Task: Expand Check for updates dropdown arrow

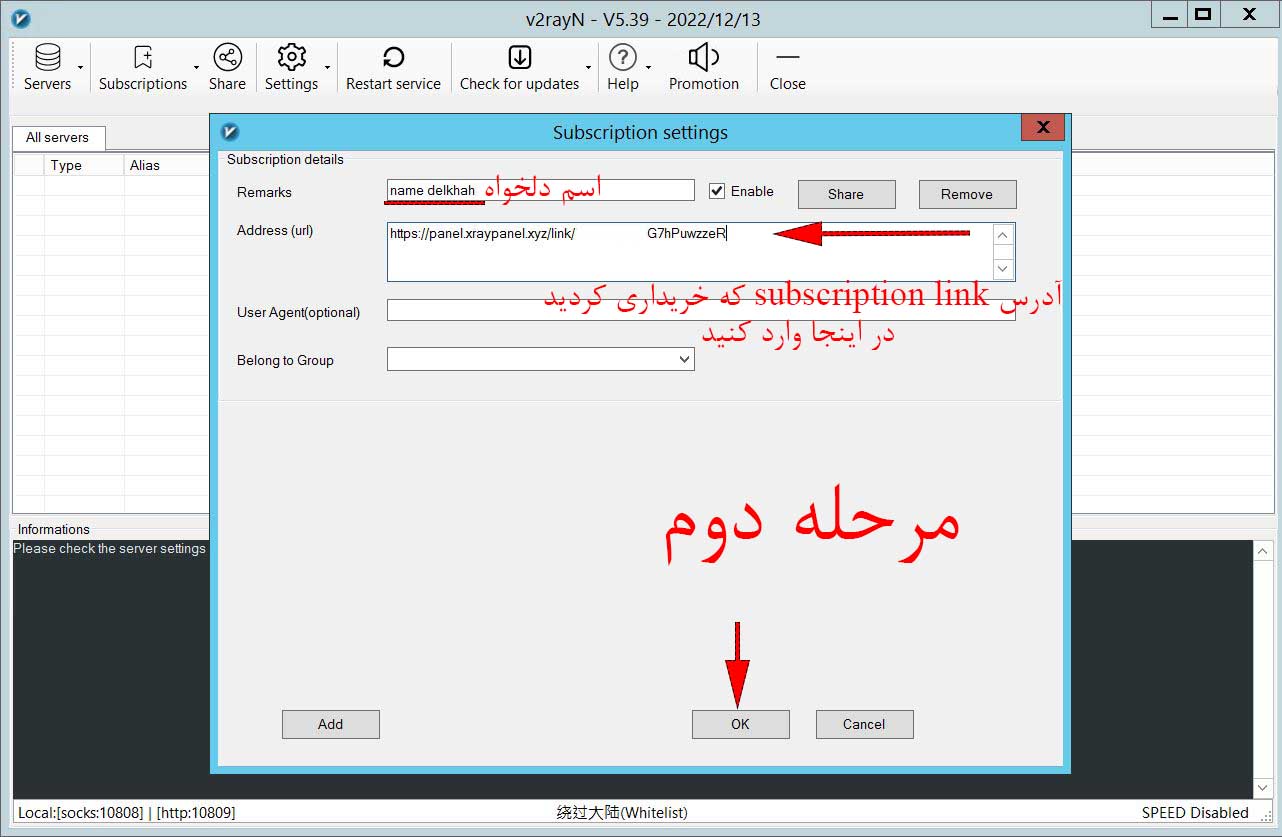Action: (588, 68)
